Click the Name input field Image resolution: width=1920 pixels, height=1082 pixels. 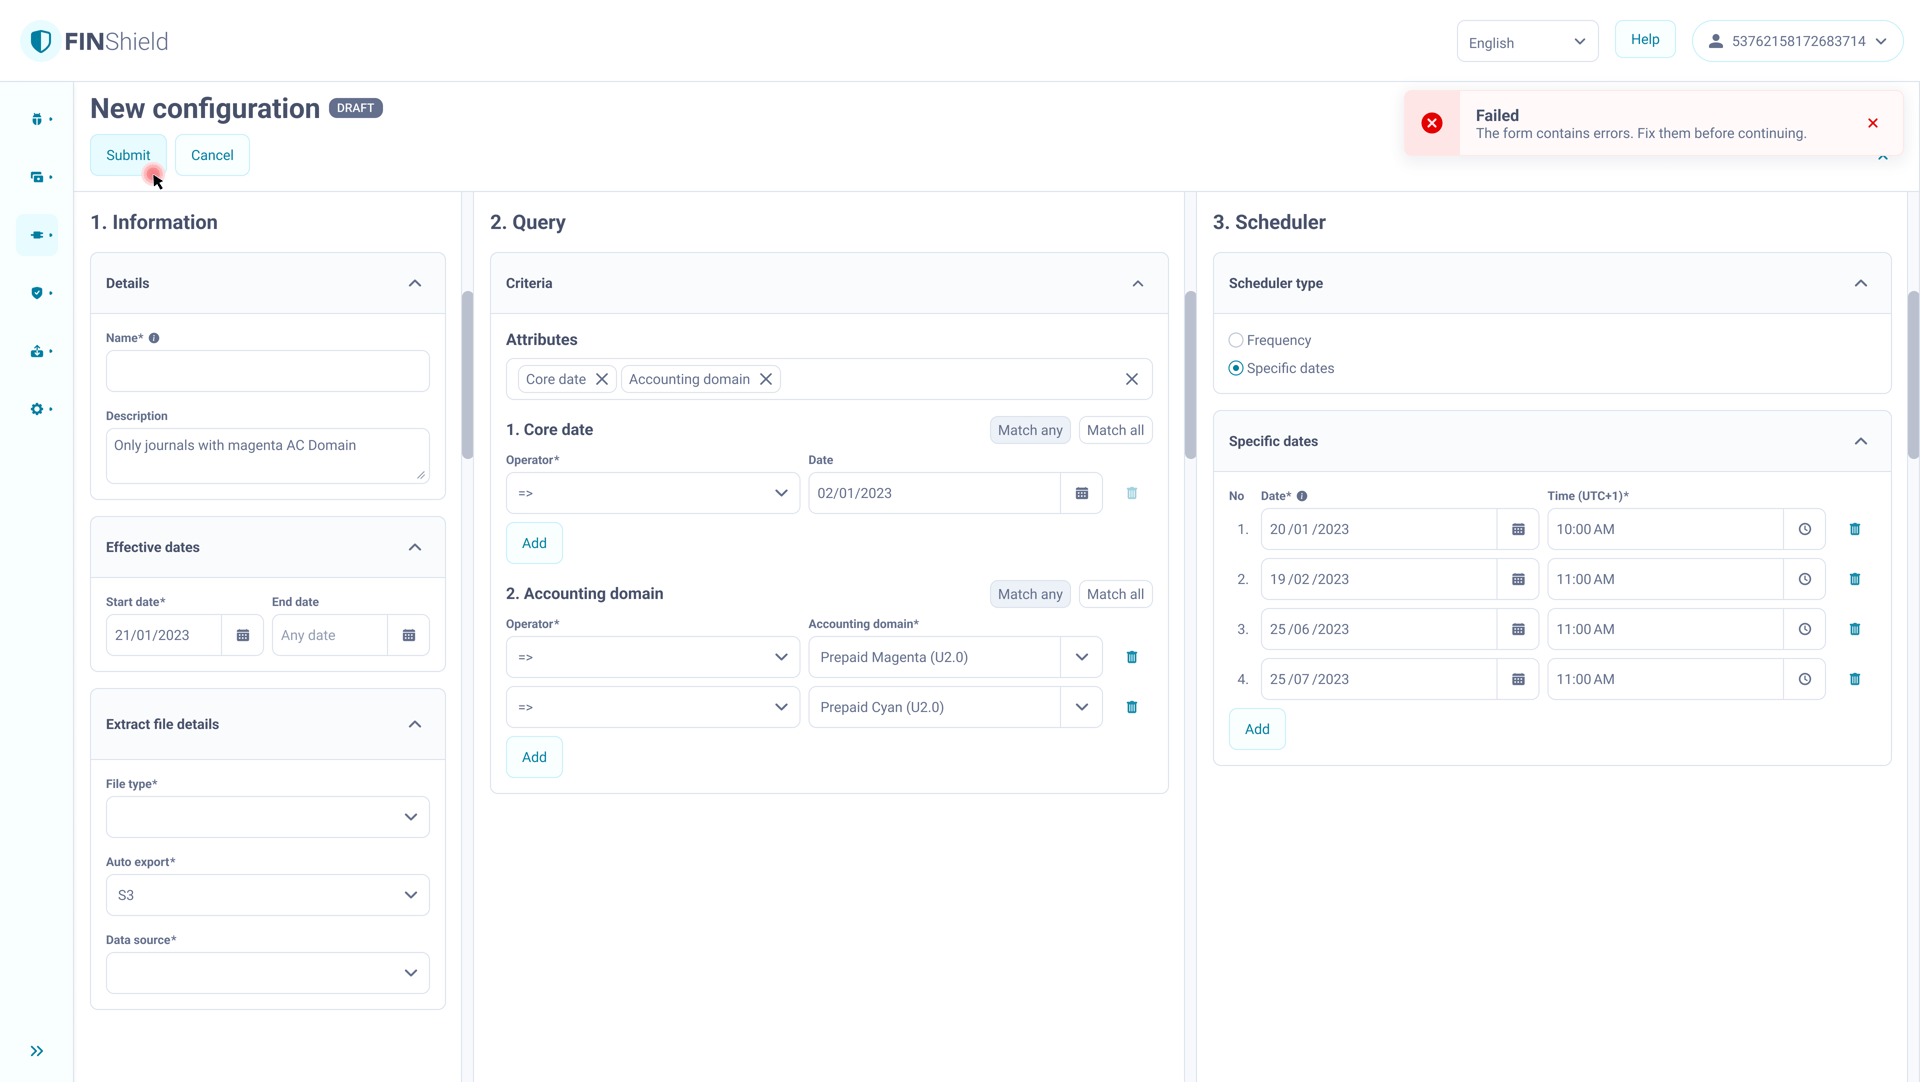267,371
